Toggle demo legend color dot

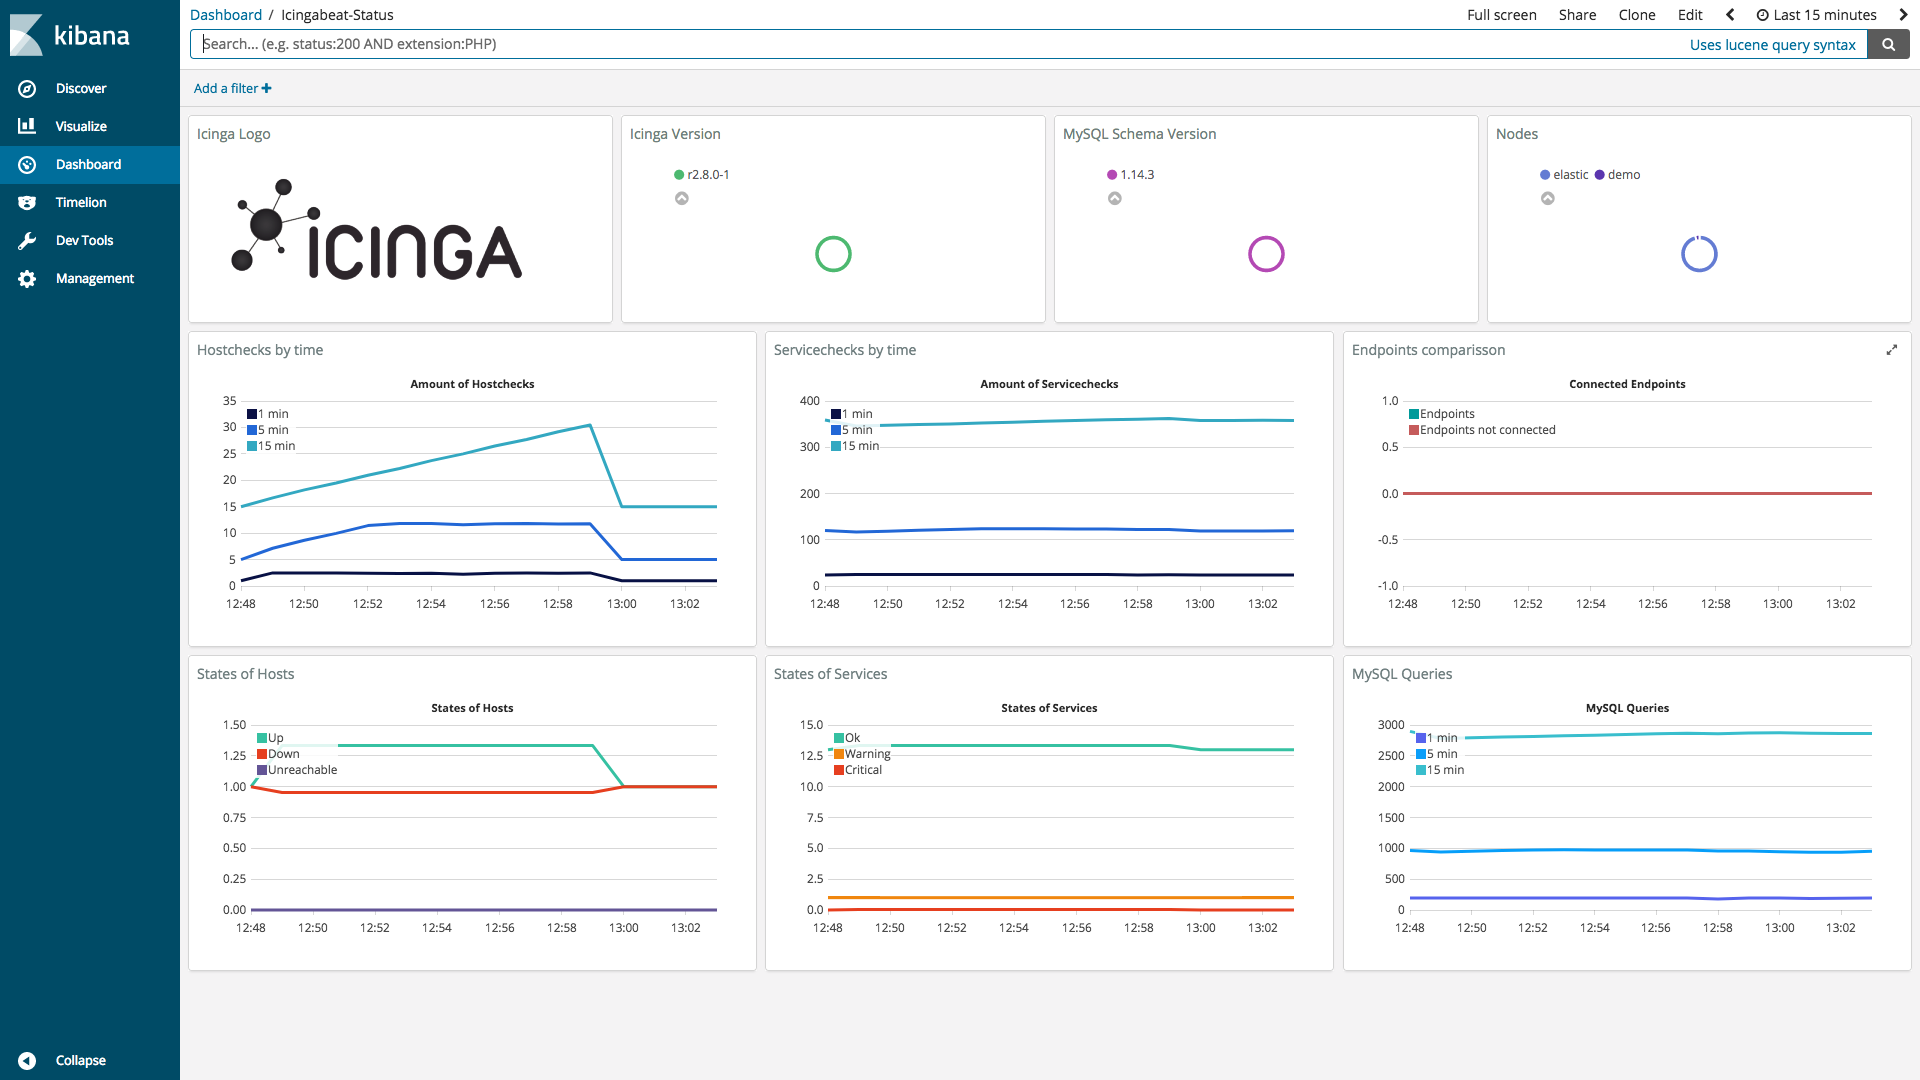pos(1600,175)
